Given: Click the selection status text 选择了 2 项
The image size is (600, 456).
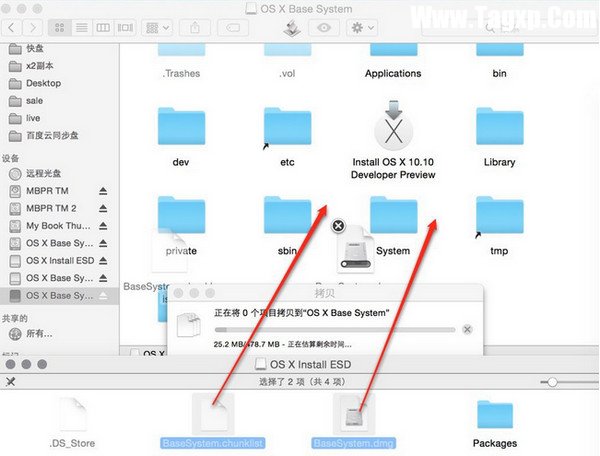Looking at the screenshot, I should point(302,382).
